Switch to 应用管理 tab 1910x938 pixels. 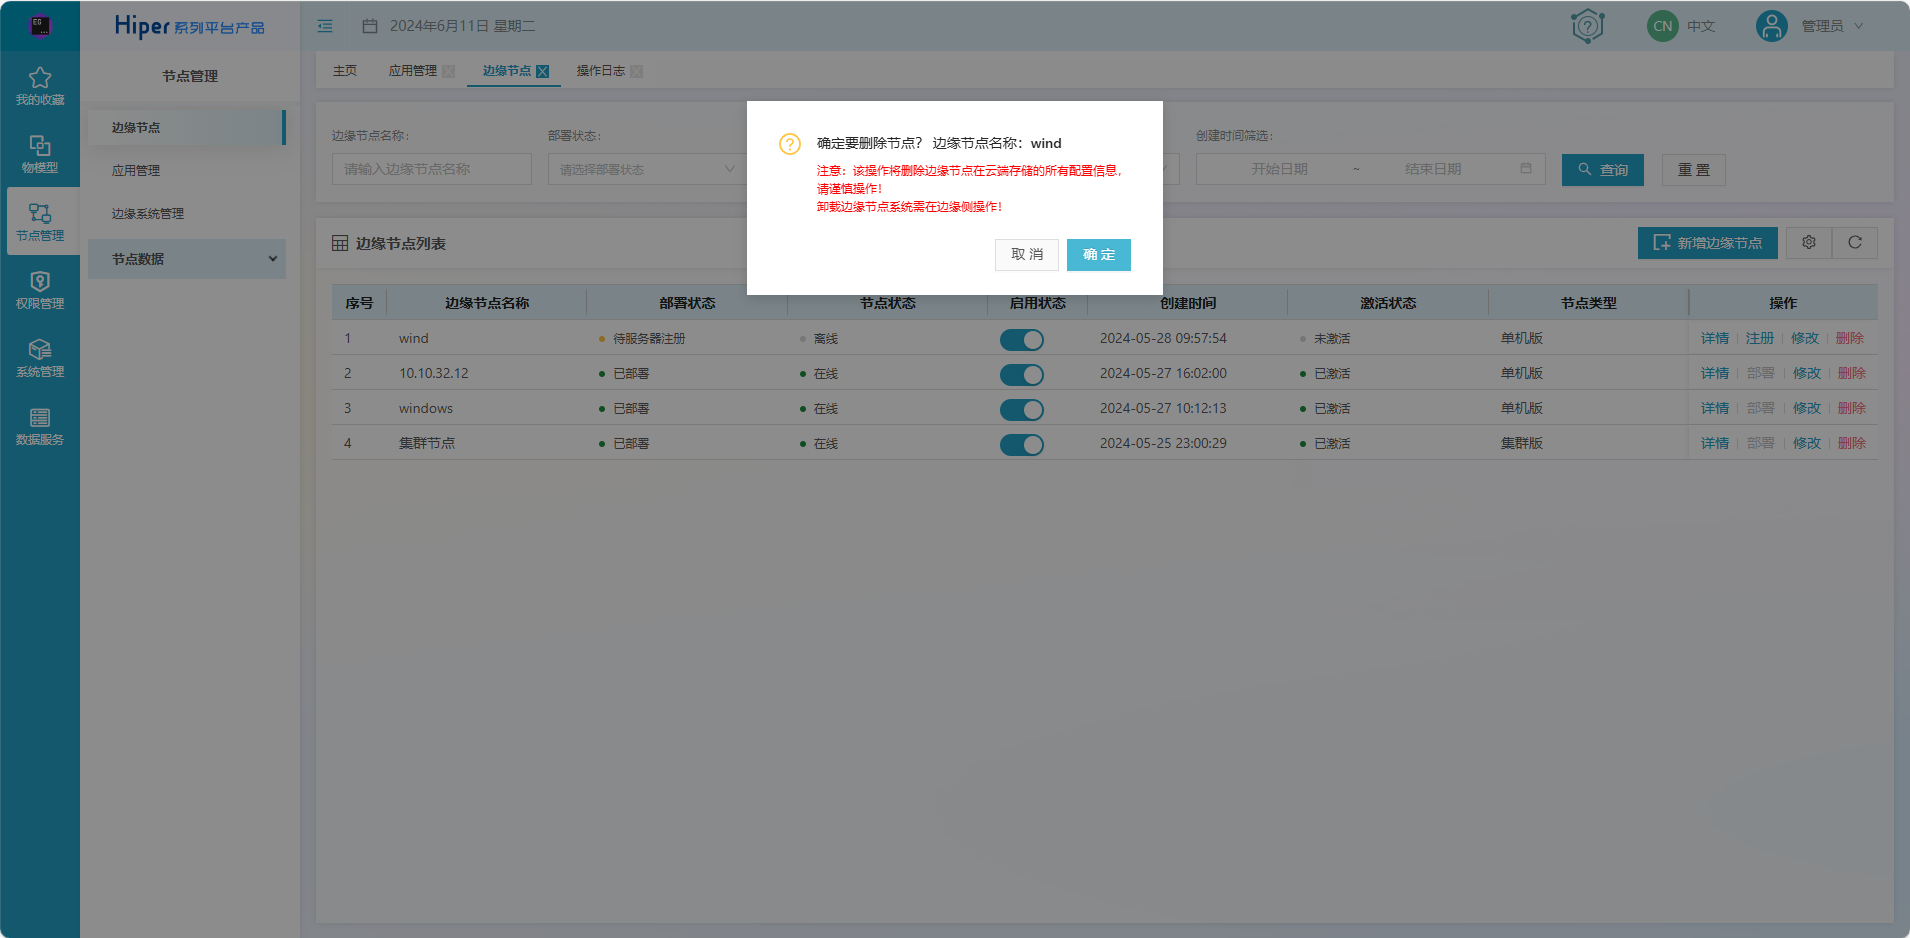click(x=412, y=71)
